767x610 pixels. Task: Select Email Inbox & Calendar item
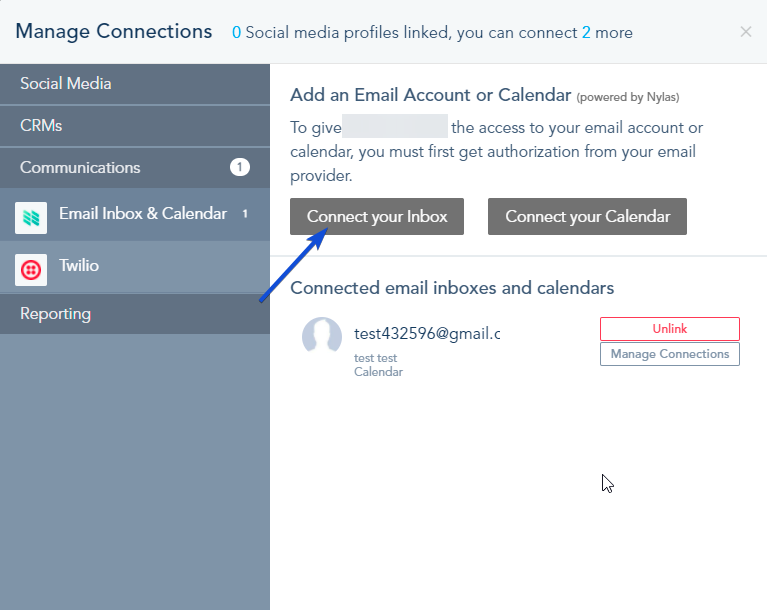pyautogui.click(x=135, y=214)
